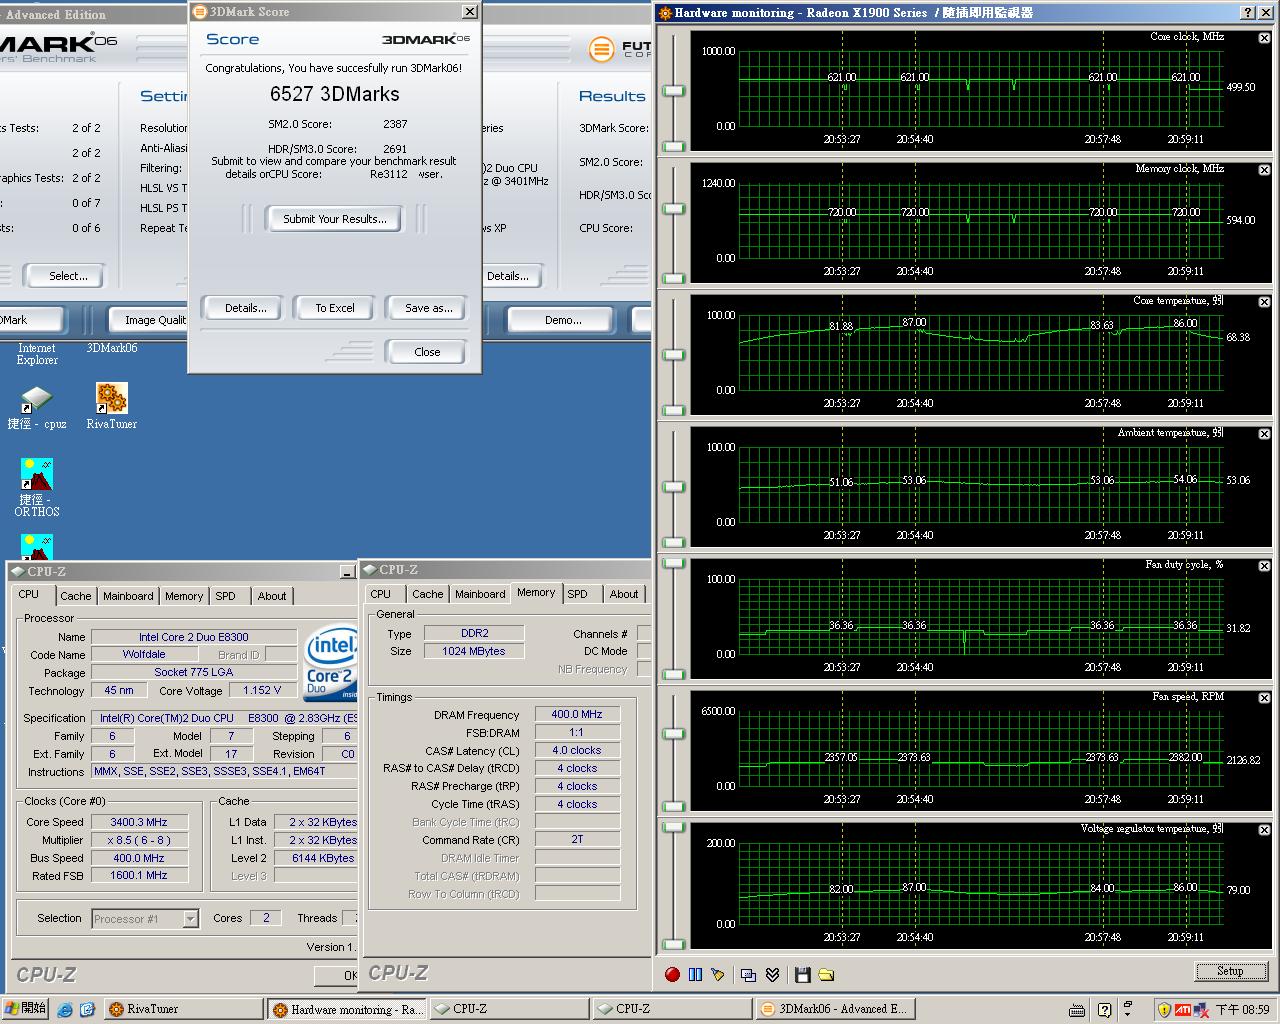Viewport: 1280px width, 1024px height.
Task: Pause hardware monitoring with the blue pause icon
Action: pyautogui.click(x=695, y=974)
